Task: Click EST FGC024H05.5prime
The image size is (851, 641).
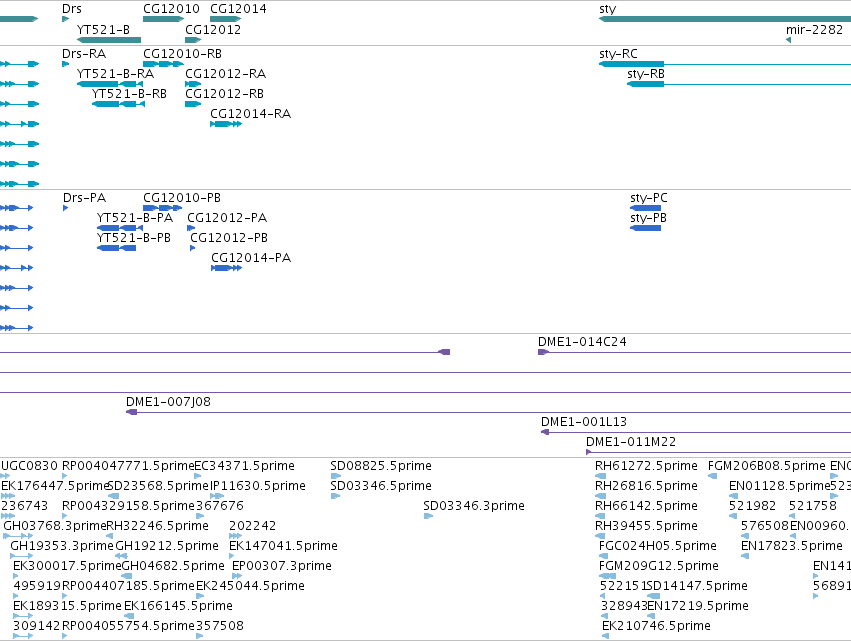Action: click(x=658, y=546)
